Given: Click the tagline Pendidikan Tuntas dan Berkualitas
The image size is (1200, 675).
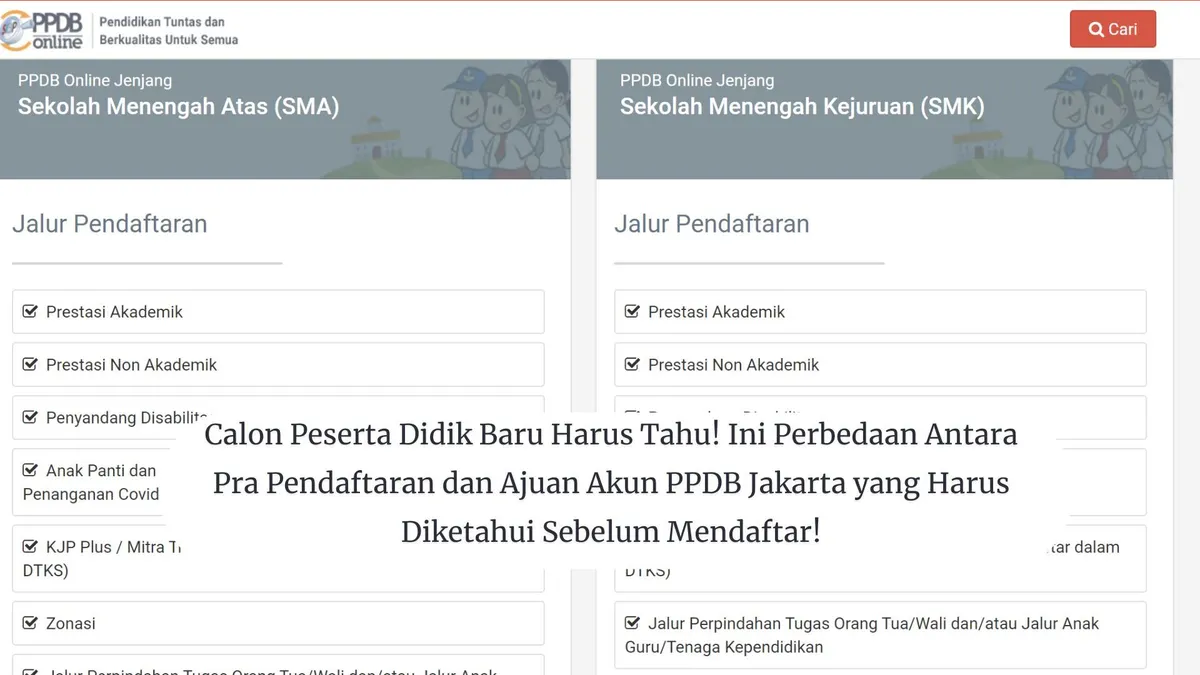Looking at the screenshot, I should [168, 31].
